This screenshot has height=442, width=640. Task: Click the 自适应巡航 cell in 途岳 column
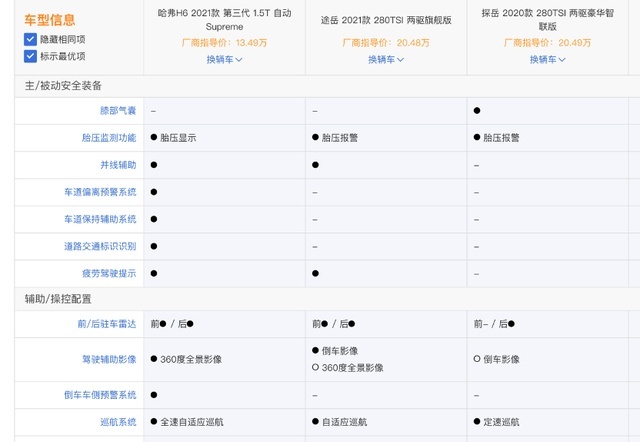click(344, 422)
